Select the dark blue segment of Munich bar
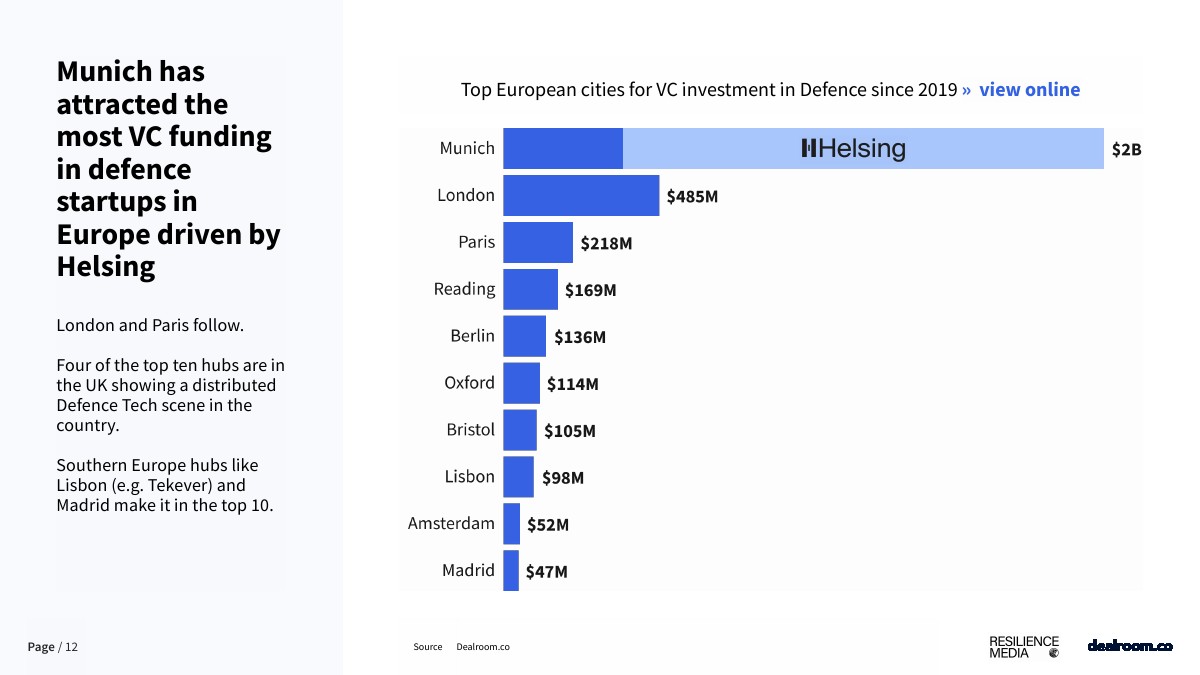1200x675 pixels. 563,149
